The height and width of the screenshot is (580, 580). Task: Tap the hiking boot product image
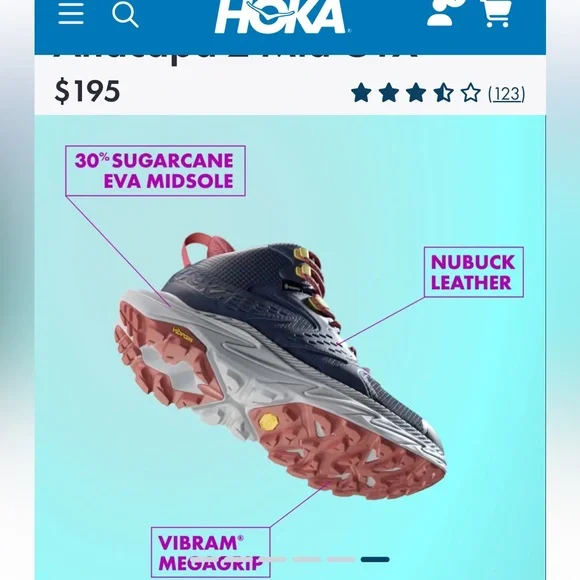point(281,366)
